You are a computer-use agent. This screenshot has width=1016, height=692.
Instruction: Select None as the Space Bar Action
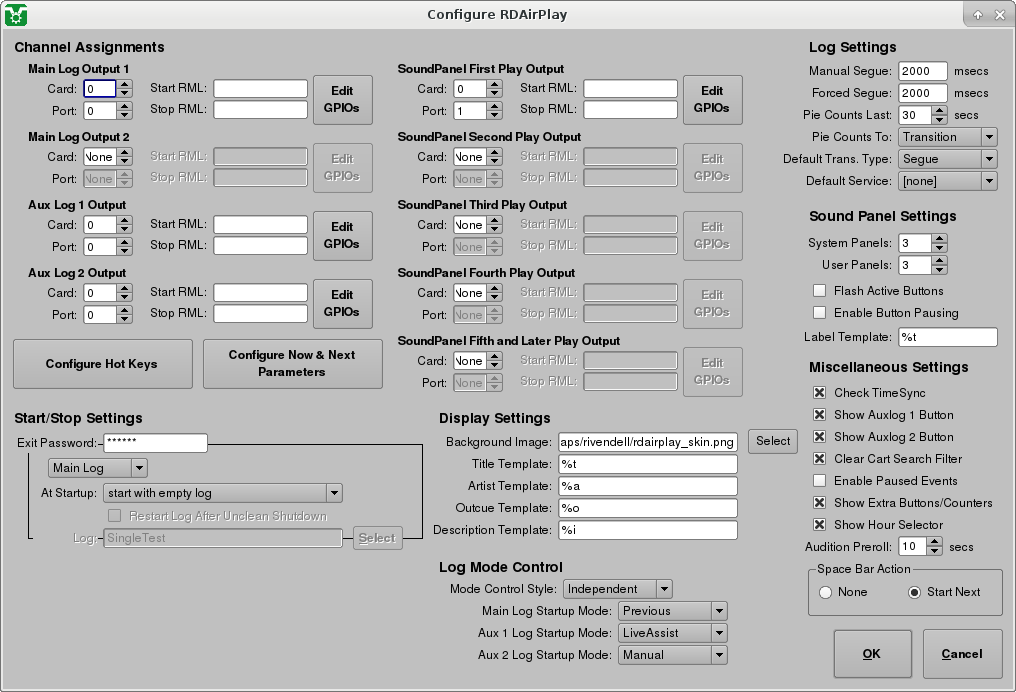point(825,592)
